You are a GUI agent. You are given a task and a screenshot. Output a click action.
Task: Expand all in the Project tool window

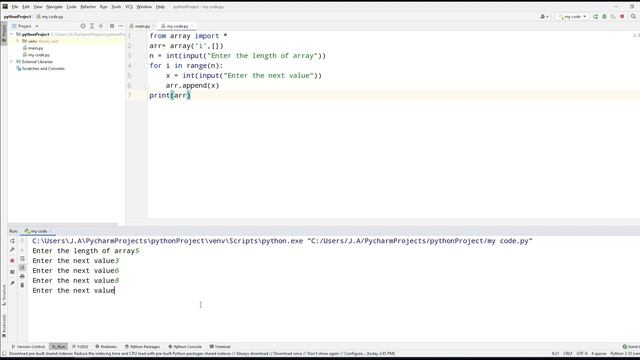(92, 26)
